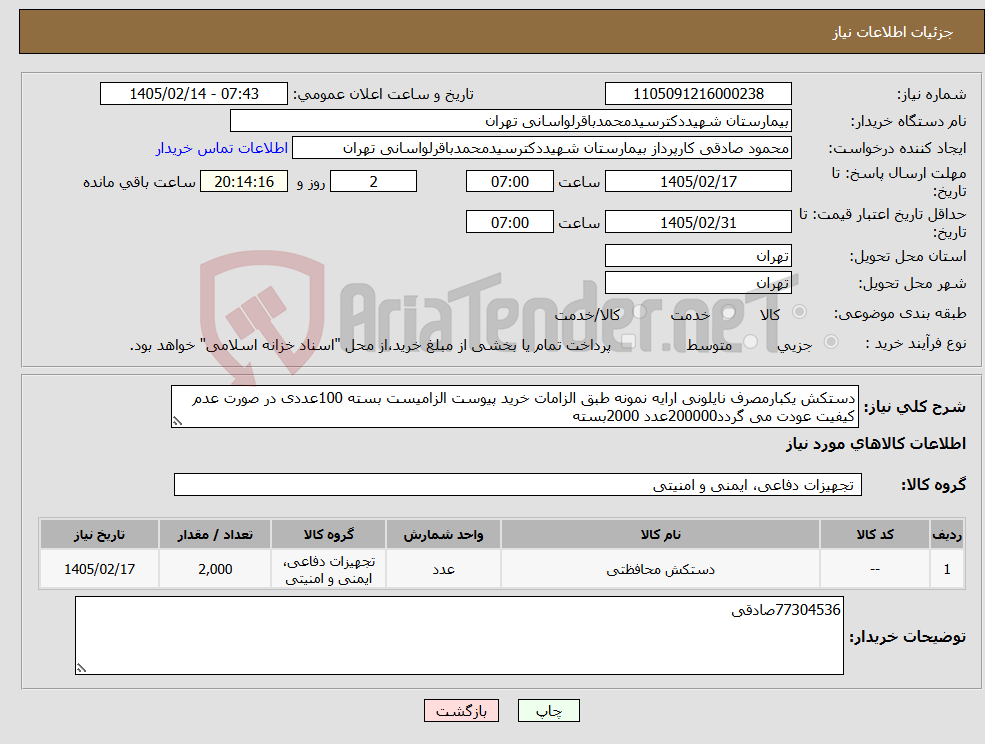Click the شماره نیاز number field
The image size is (985, 744).
pyautogui.click(x=698, y=94)
